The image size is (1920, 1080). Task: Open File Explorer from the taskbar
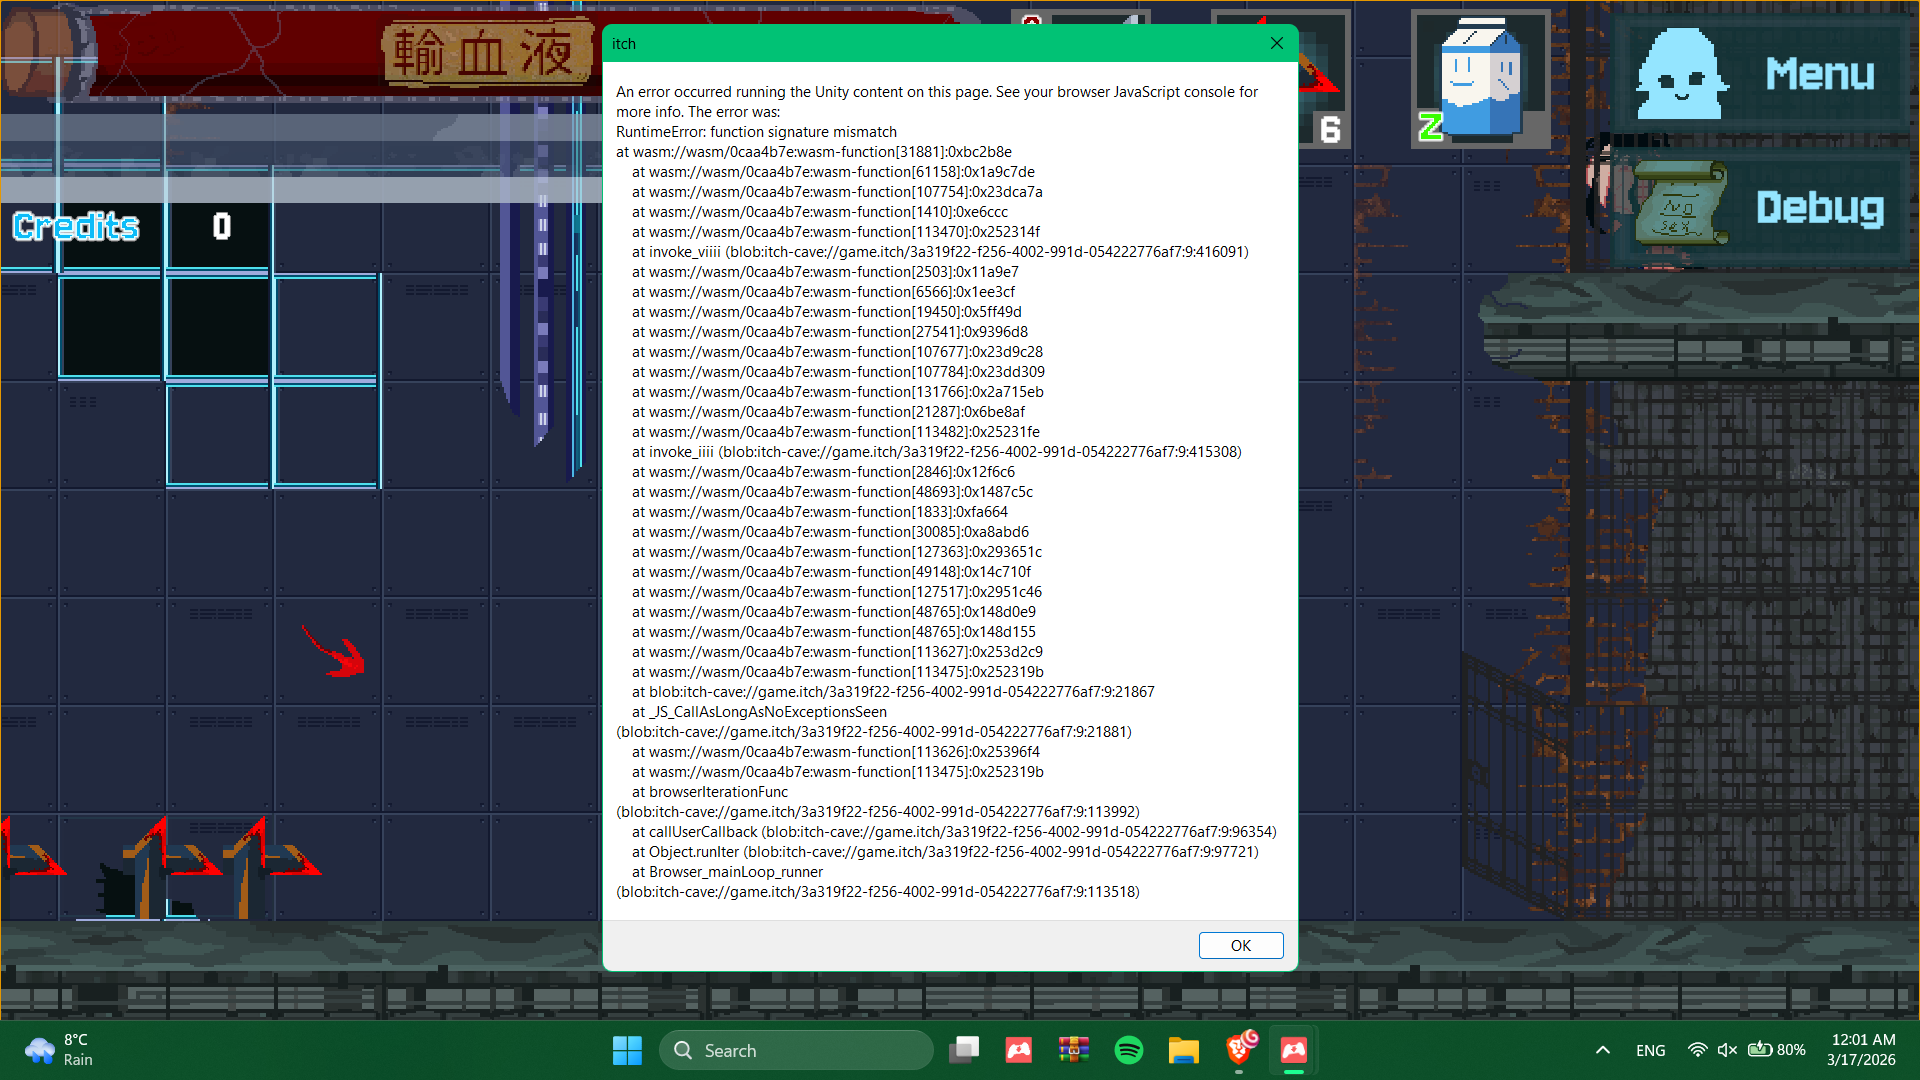tap(1183, 1050)
